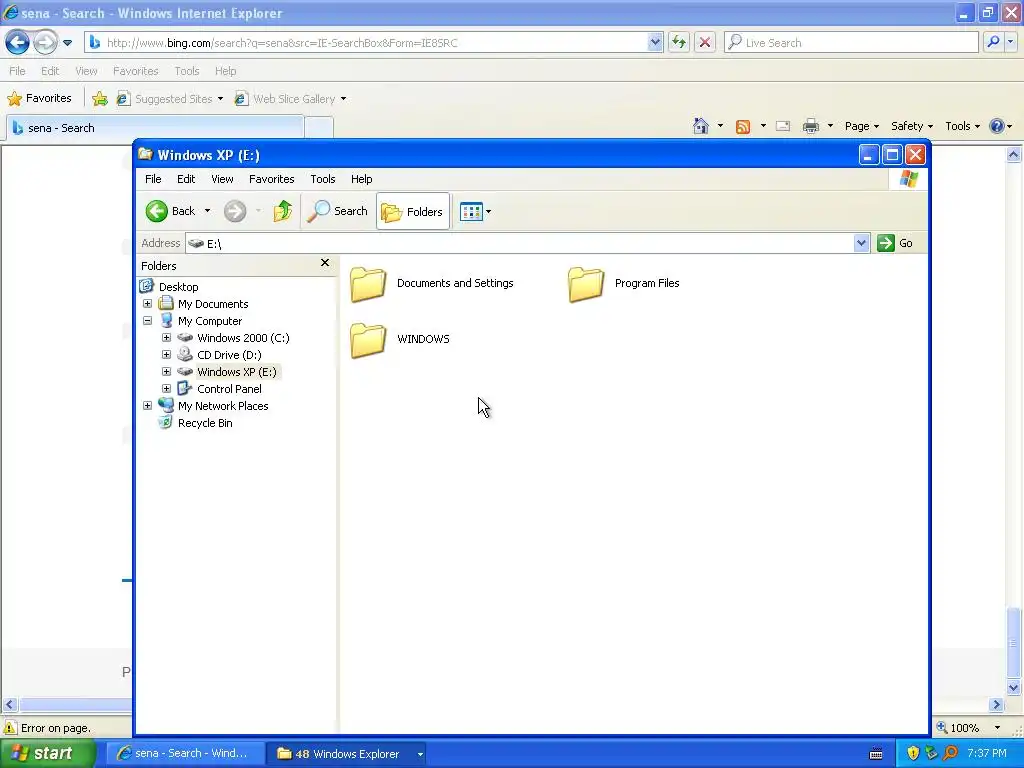Collapse My Computer tree node
The image size is (1024, 768).
pos(148,321)
